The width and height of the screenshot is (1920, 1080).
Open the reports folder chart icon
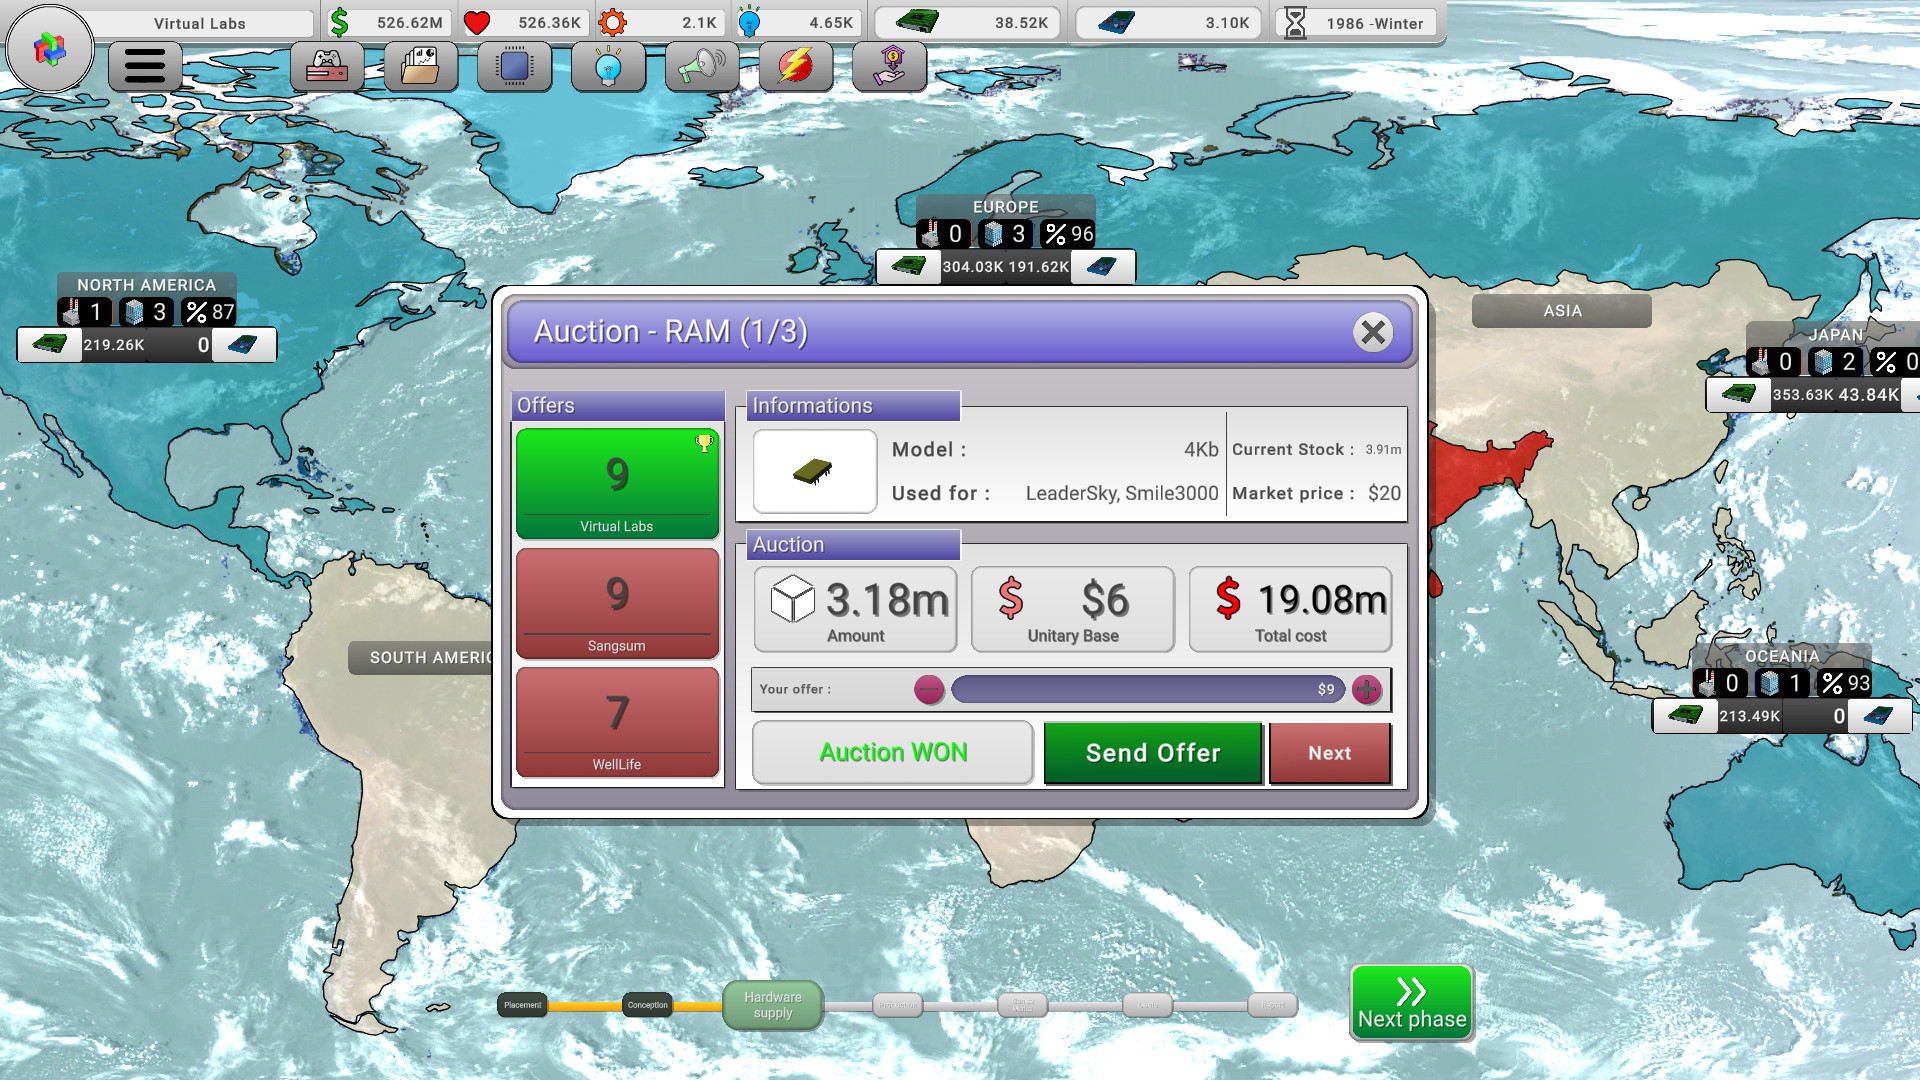tap(420, 67)
